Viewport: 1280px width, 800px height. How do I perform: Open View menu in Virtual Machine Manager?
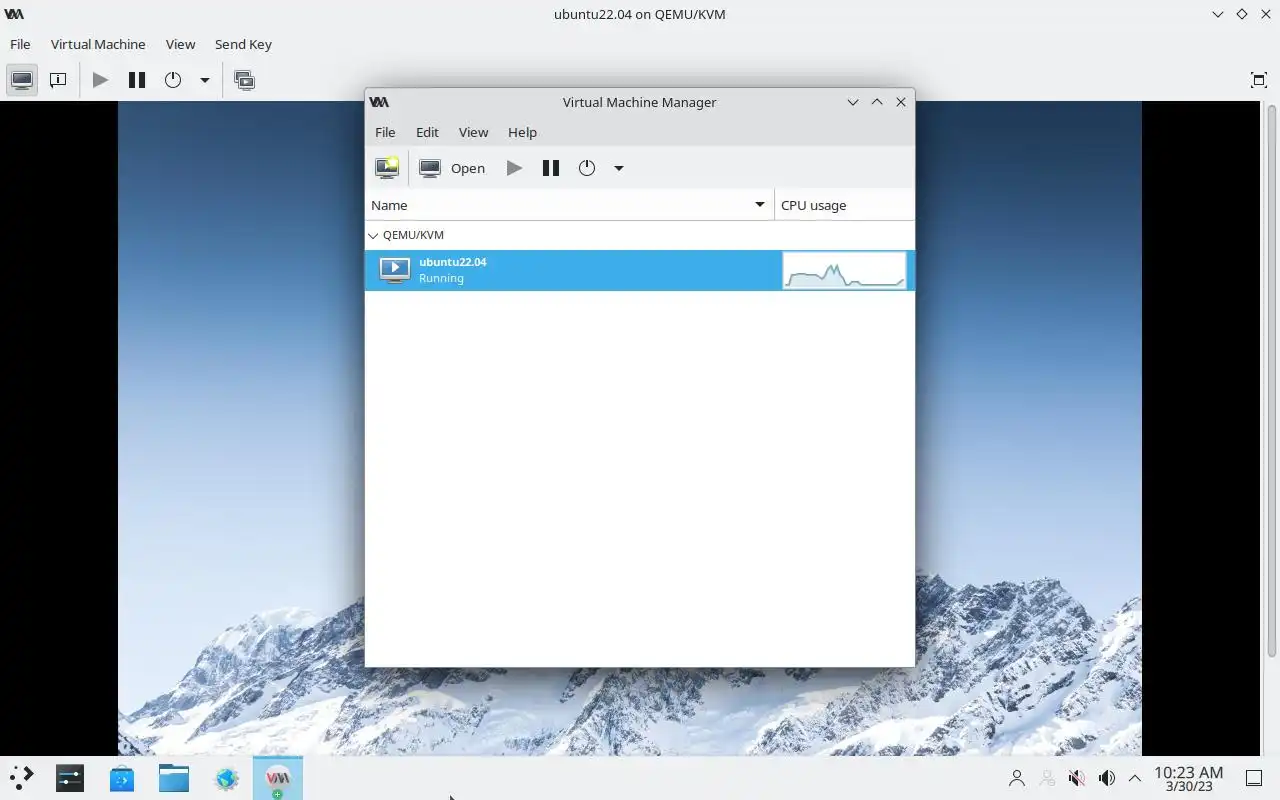(473, 132)
